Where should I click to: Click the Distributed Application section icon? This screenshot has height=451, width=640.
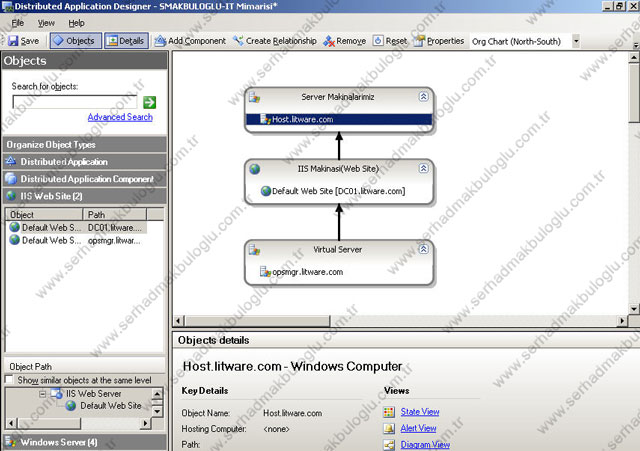(11, 161)
